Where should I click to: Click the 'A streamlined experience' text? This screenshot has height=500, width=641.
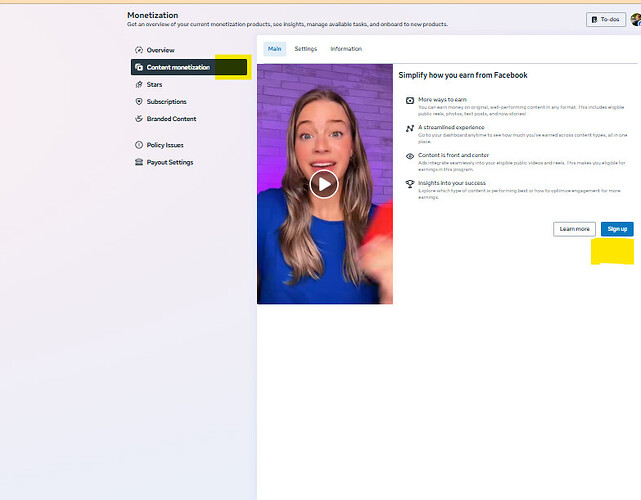pyautogui.click(x=451, y=127)
